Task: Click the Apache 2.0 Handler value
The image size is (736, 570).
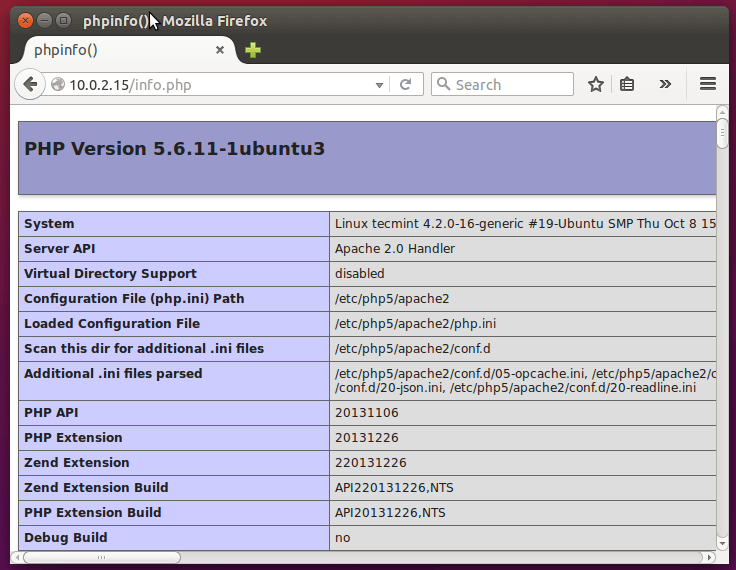Action: pyautogui.click(x=395, y=248)
